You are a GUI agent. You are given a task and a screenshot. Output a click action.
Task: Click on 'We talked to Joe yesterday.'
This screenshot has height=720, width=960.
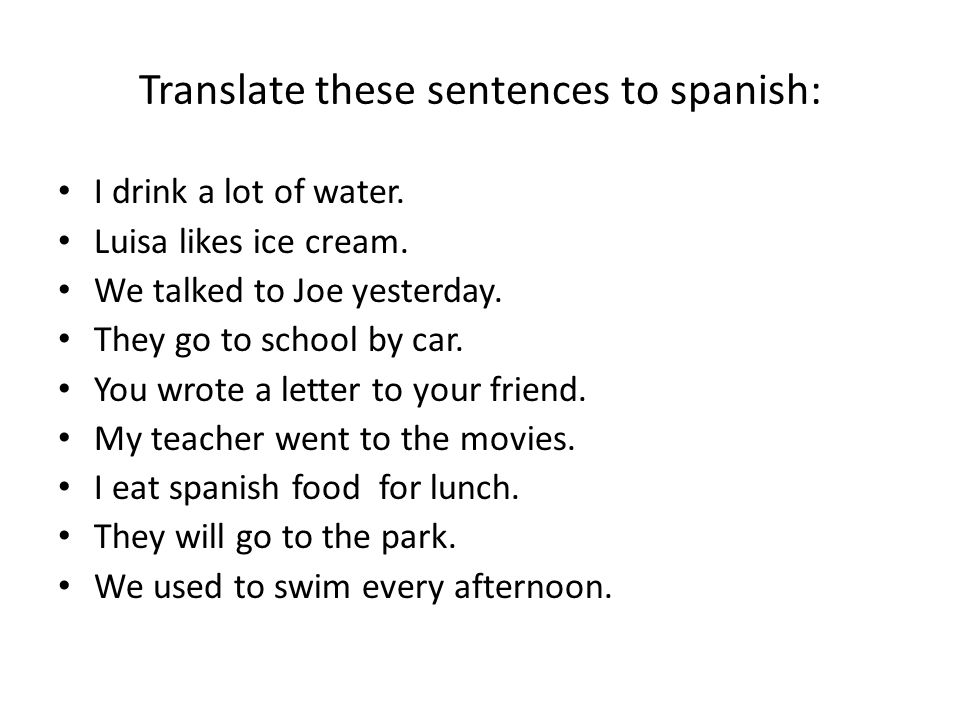(298, 291)
